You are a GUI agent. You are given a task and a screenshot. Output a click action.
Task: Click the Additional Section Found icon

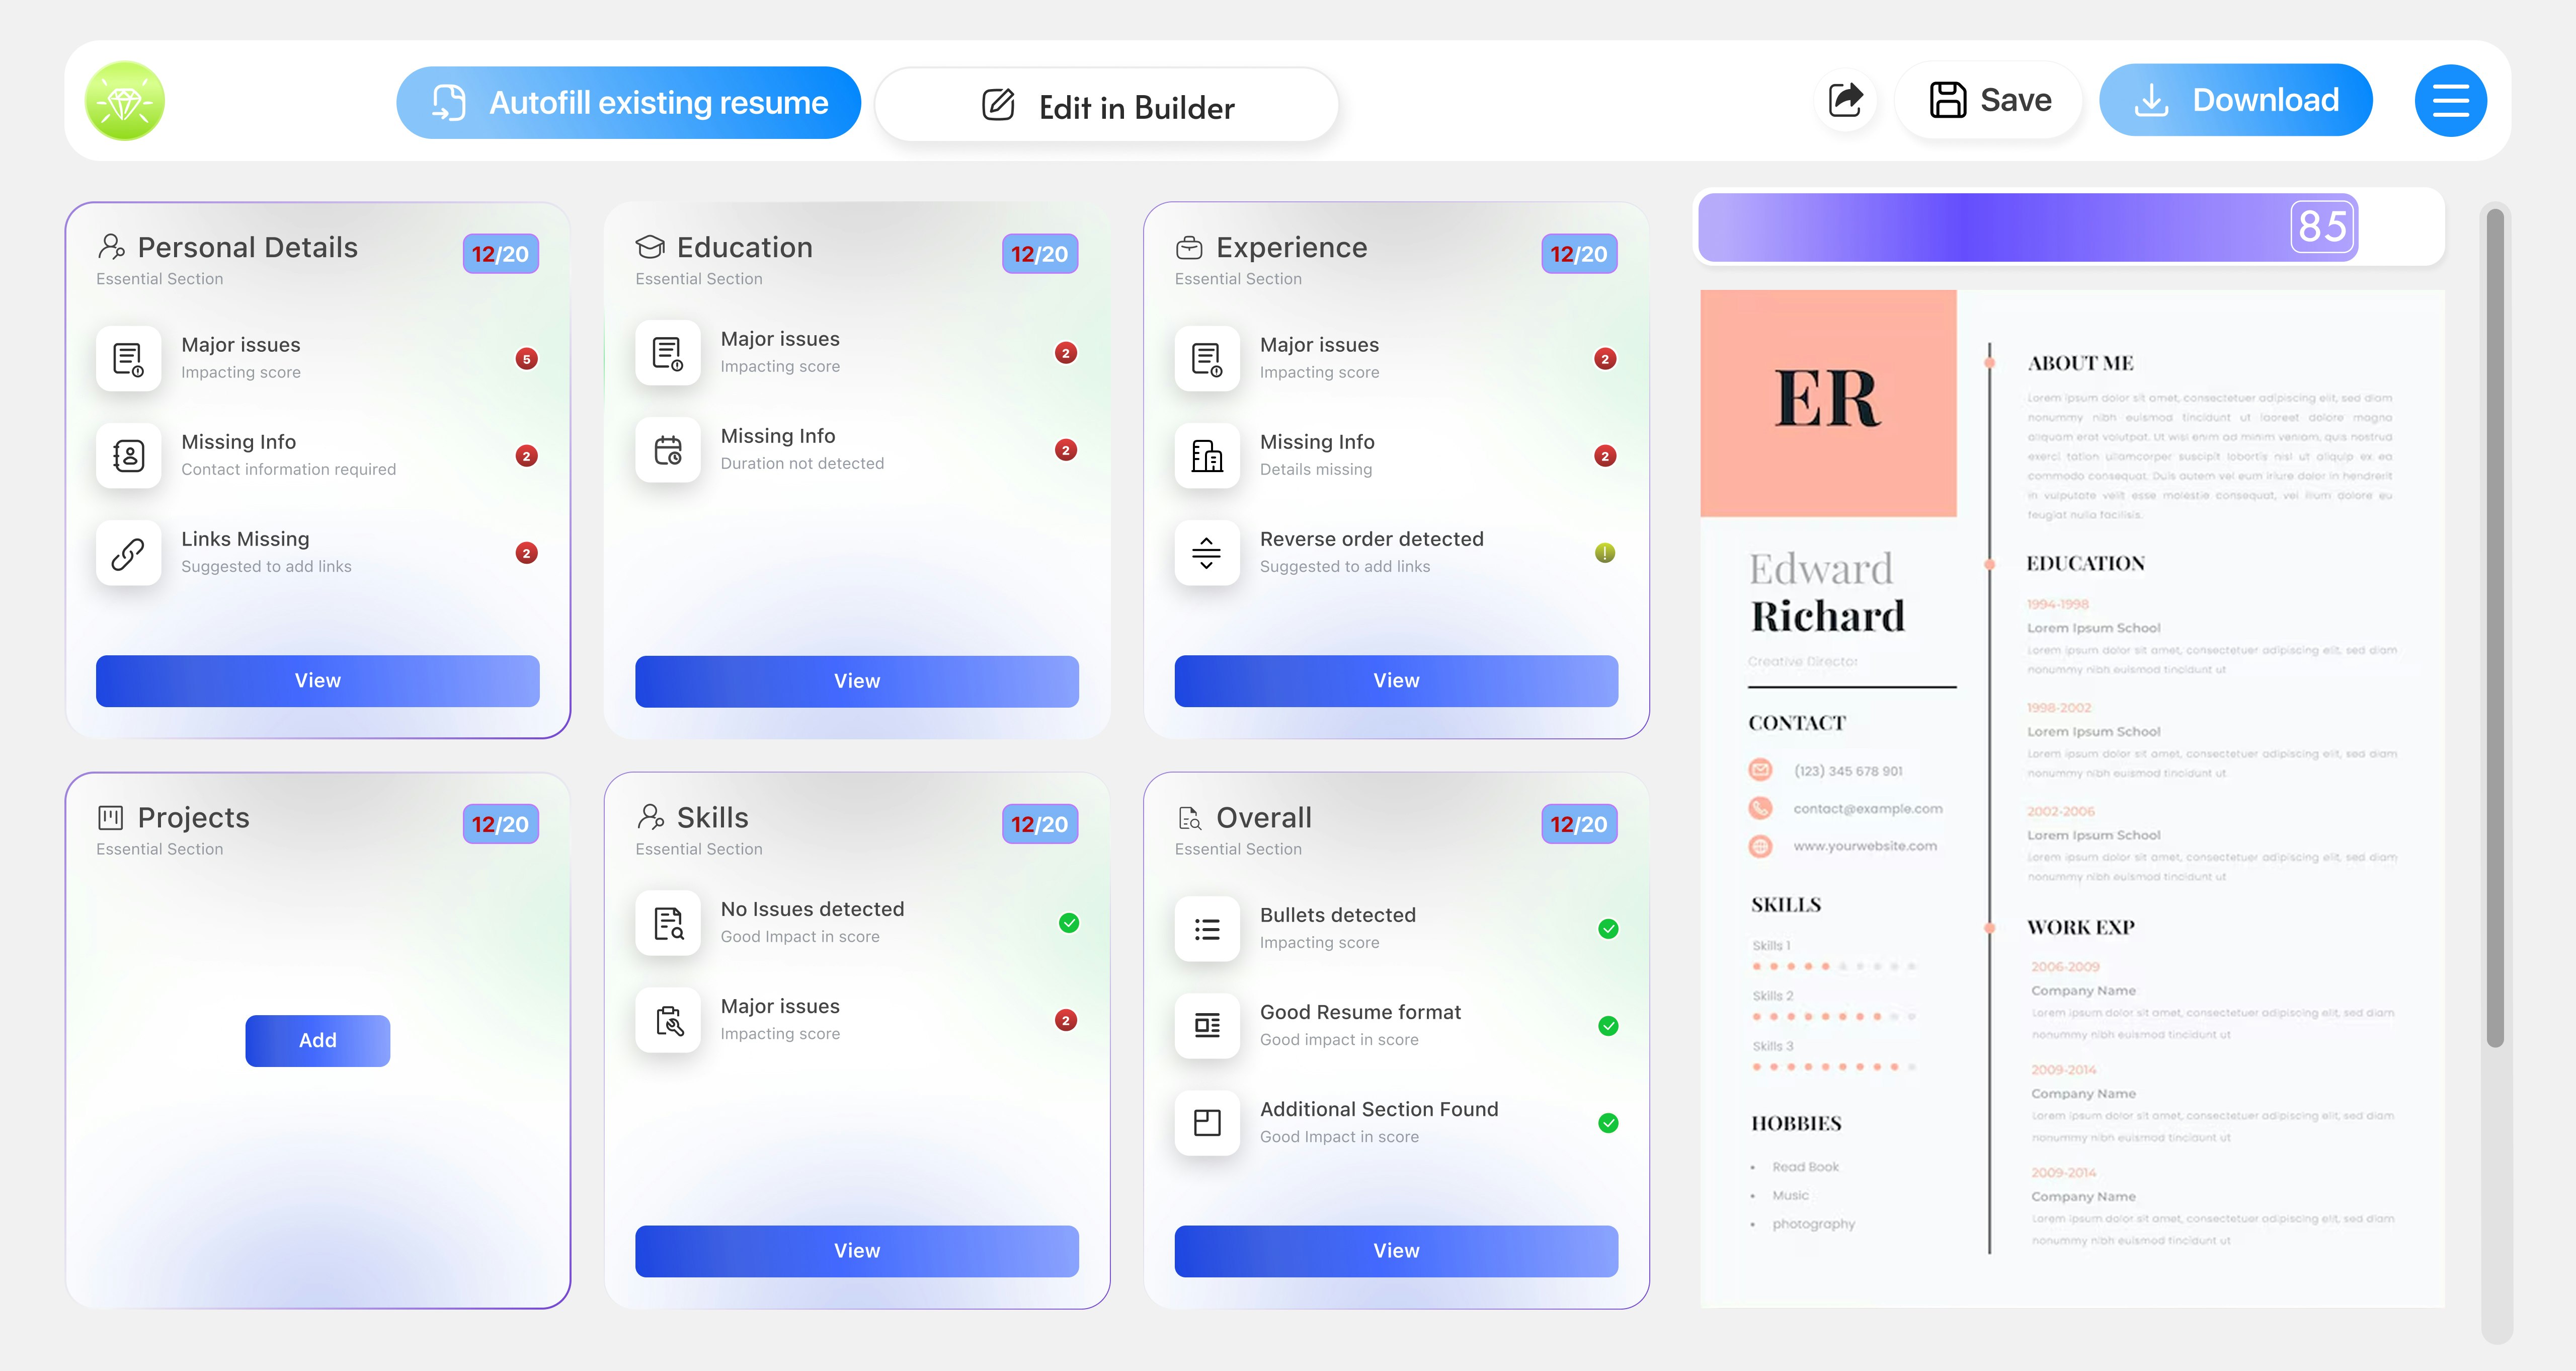(x=1207, y=1122)
